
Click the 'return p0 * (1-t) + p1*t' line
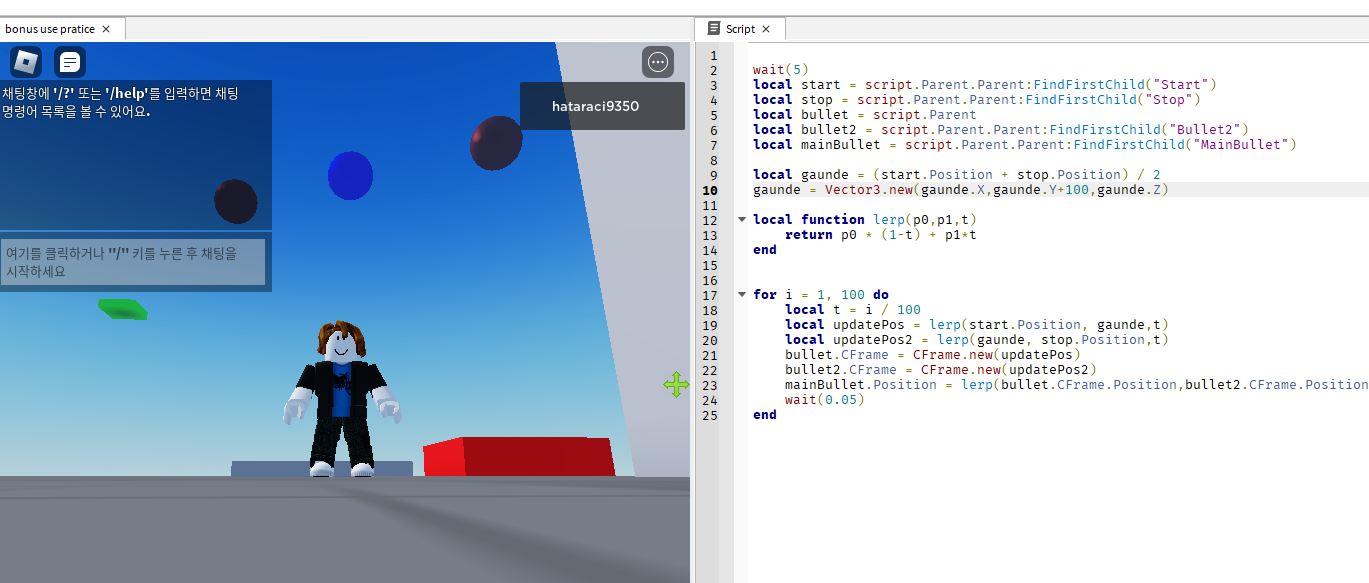(881, 235)
